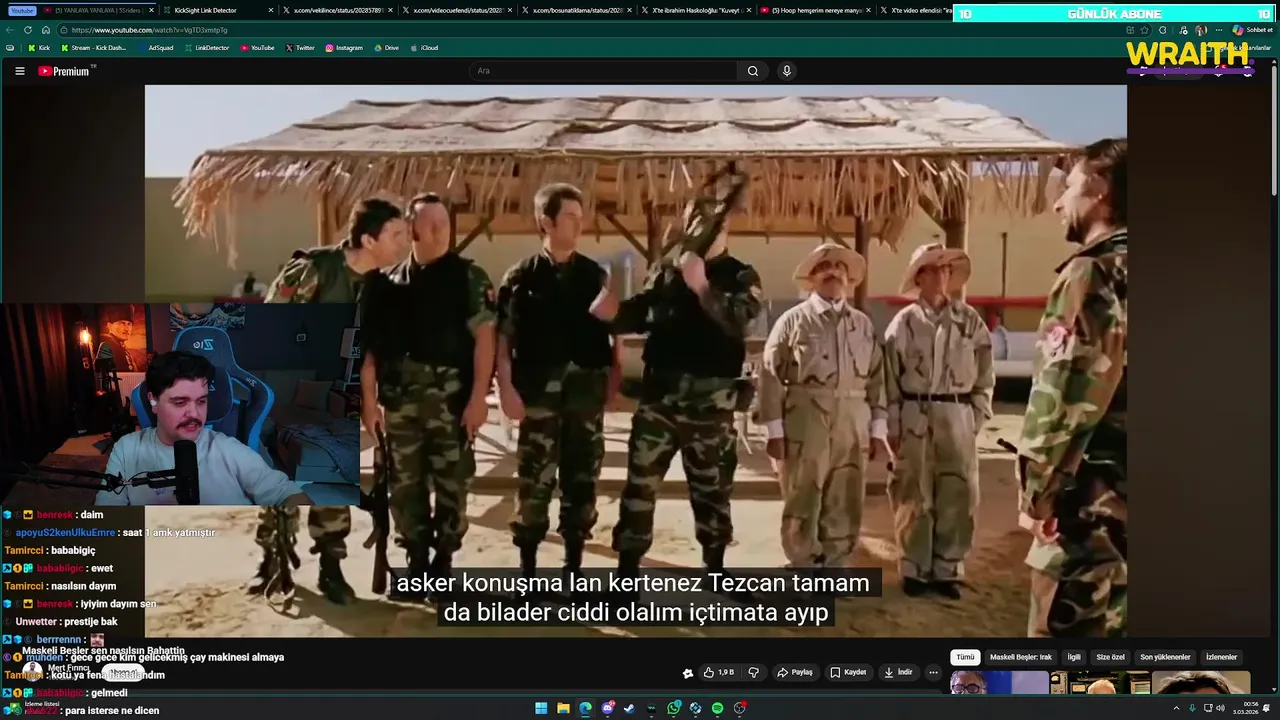The height and width of the screenshot is (720, 1280).
Task: Select the İzlenenler filter chip
Action: (x=1222, y=657)
